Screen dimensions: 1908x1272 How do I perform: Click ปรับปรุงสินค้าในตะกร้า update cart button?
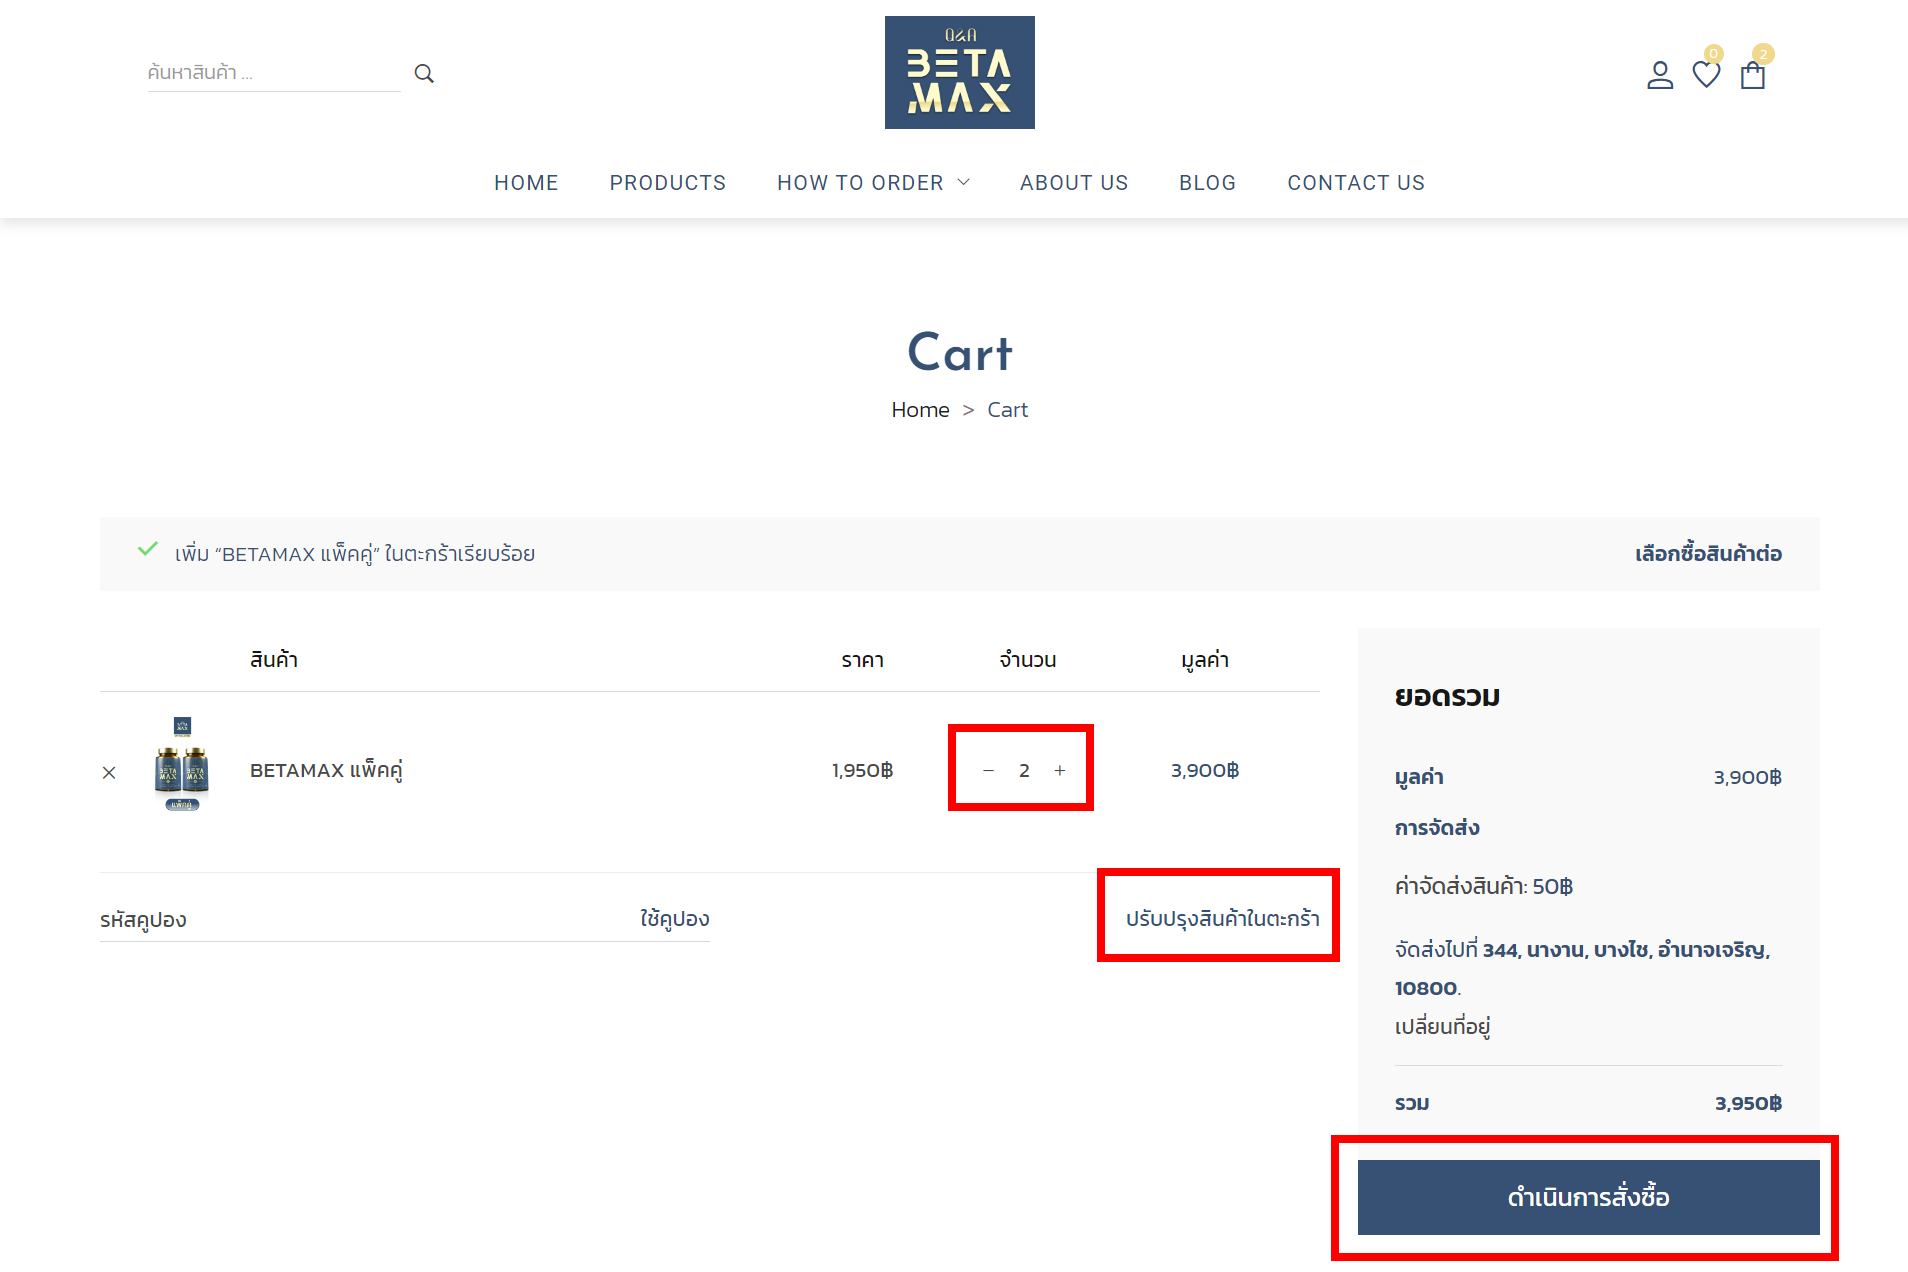pyautogui.click(x=1222, y=918)
